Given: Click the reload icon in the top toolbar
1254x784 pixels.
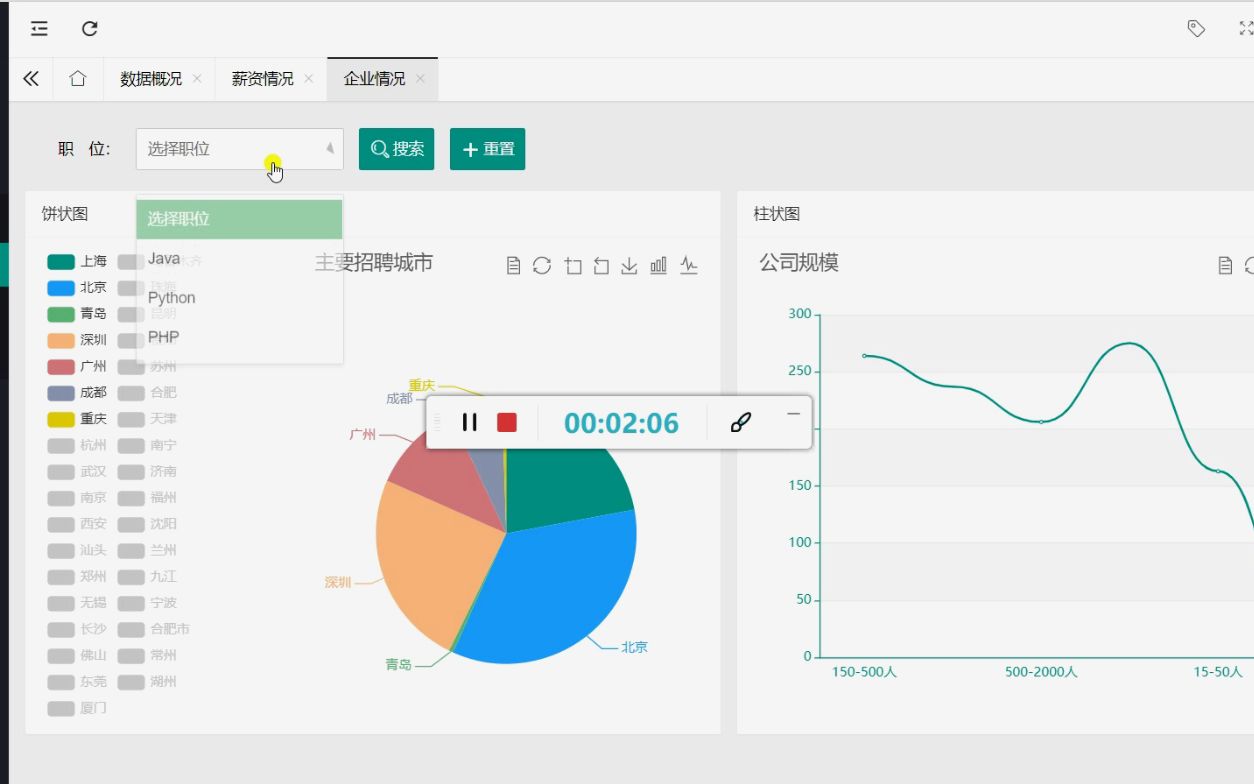Looking at the screenshot, I should [88, 28].
